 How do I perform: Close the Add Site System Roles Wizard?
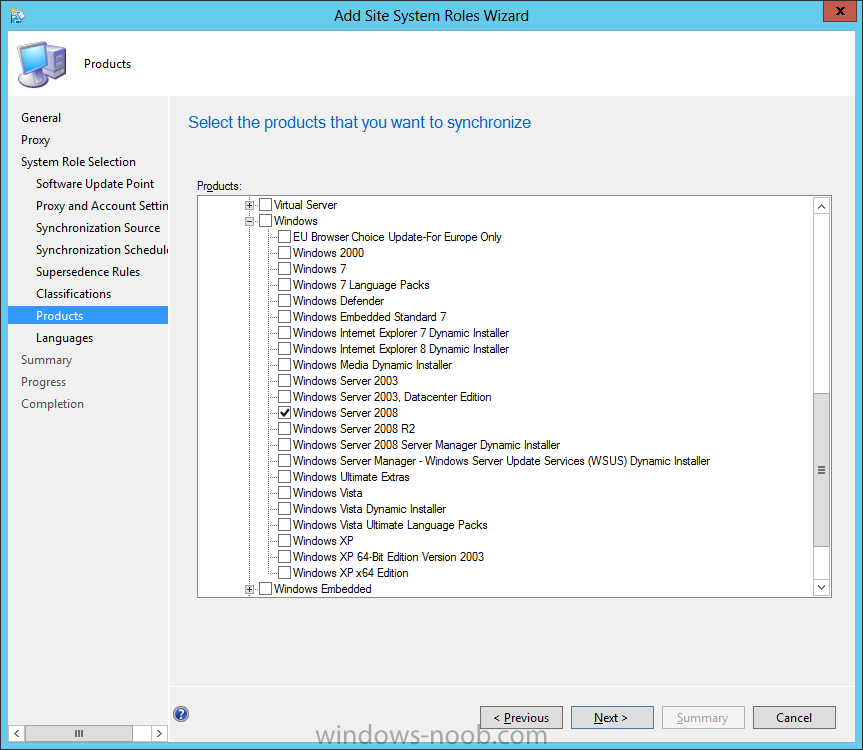[x=840, y=11]
